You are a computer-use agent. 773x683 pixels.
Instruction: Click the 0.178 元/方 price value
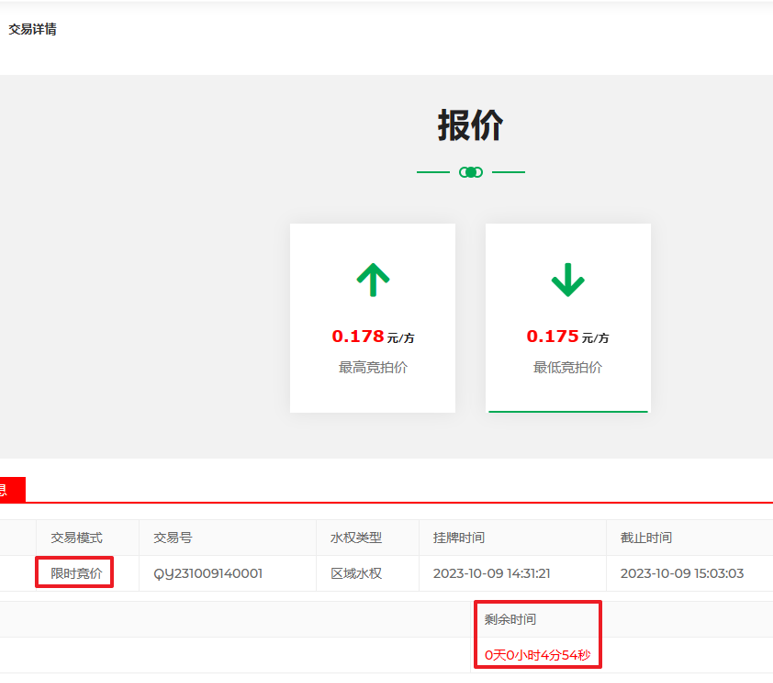[x=372, y=337]
